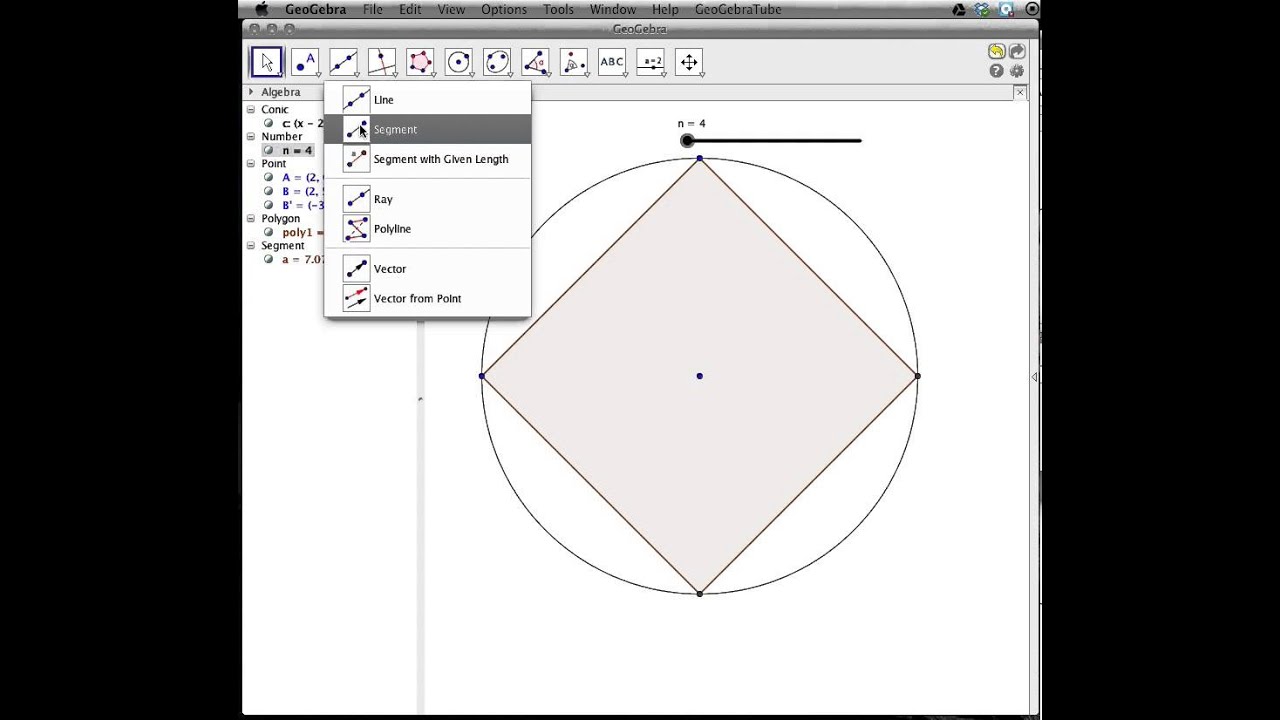The image size is (1280, 720).
Task: Choose Segment with Given Length
Action: click(x=427, y=159)
